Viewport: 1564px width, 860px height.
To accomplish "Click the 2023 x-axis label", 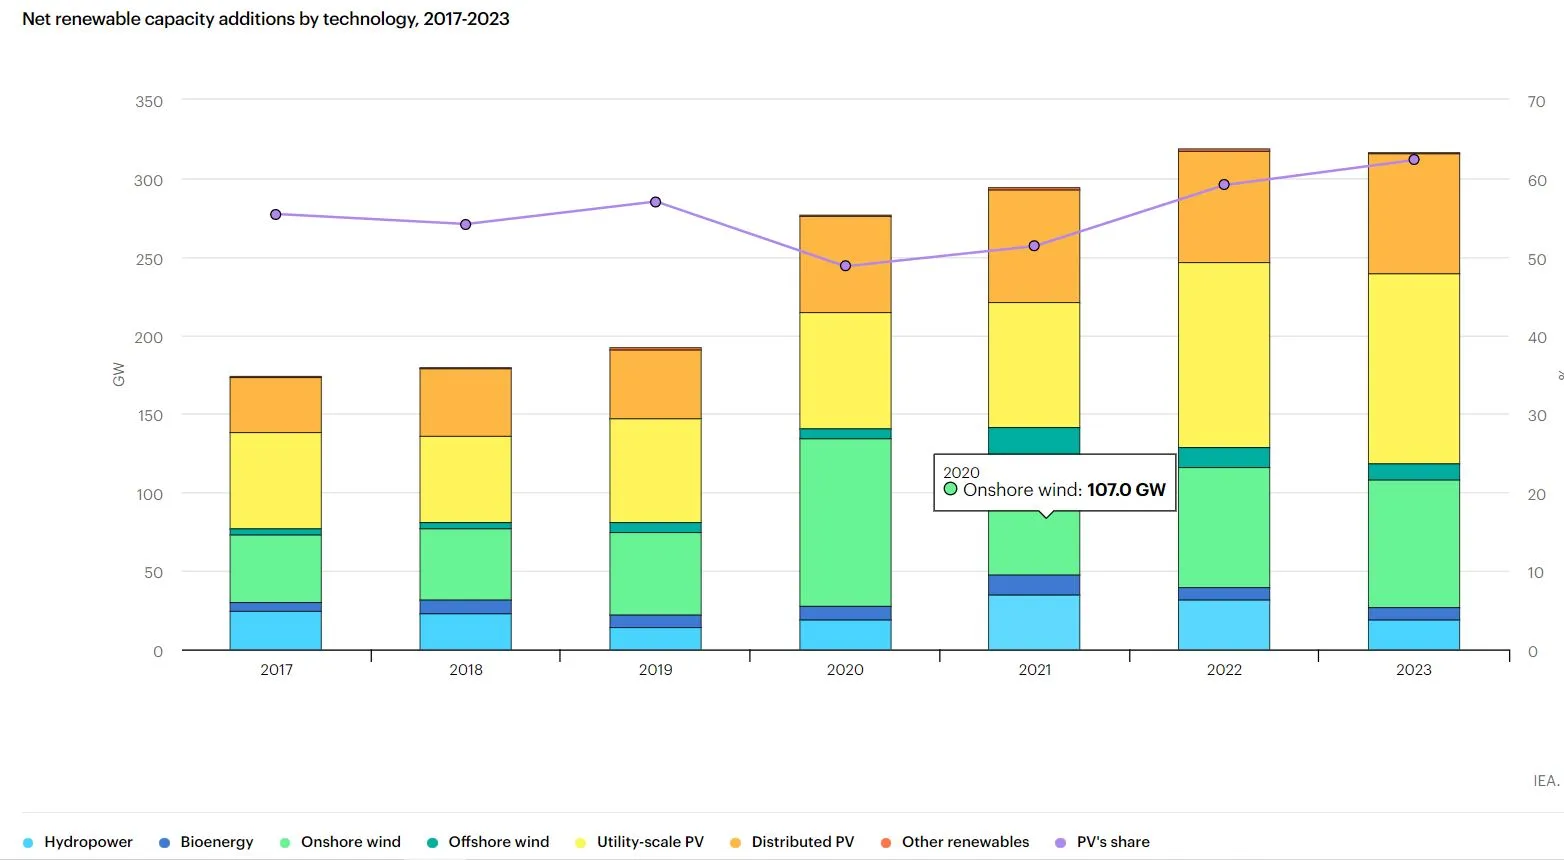I will coord(1414,670).
